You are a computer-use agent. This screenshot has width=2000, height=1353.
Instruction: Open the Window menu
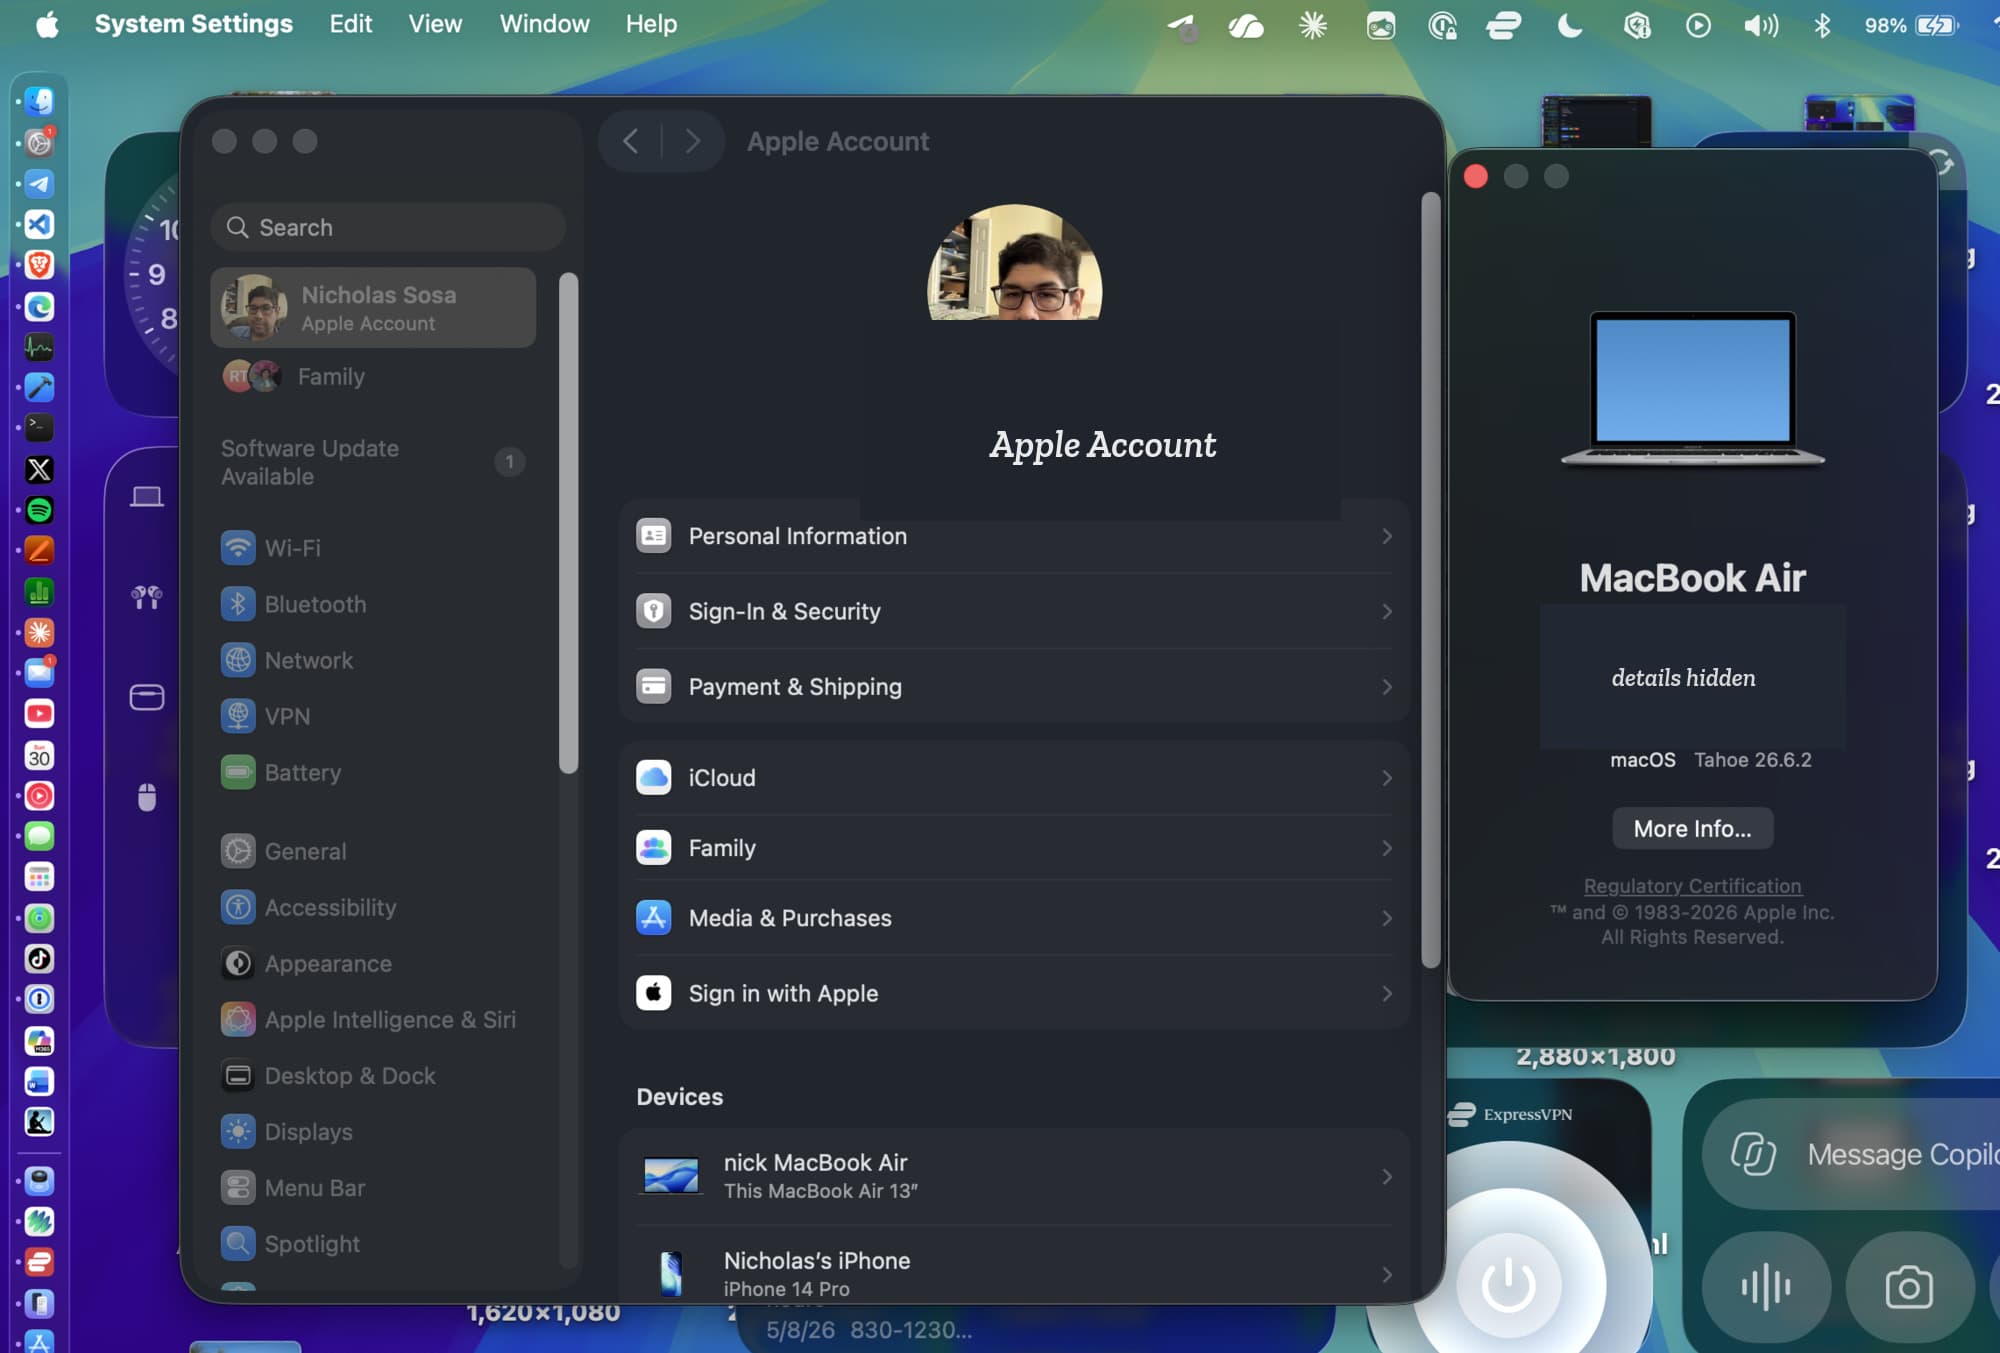544,24
